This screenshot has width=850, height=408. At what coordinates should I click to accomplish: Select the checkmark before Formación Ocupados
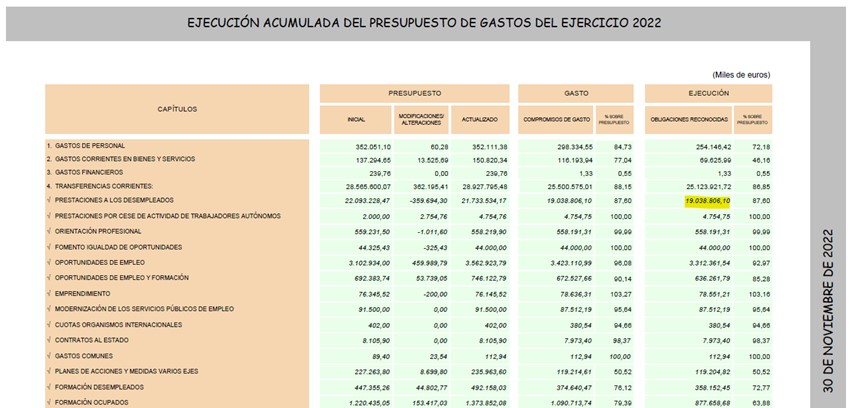(48, 401)
